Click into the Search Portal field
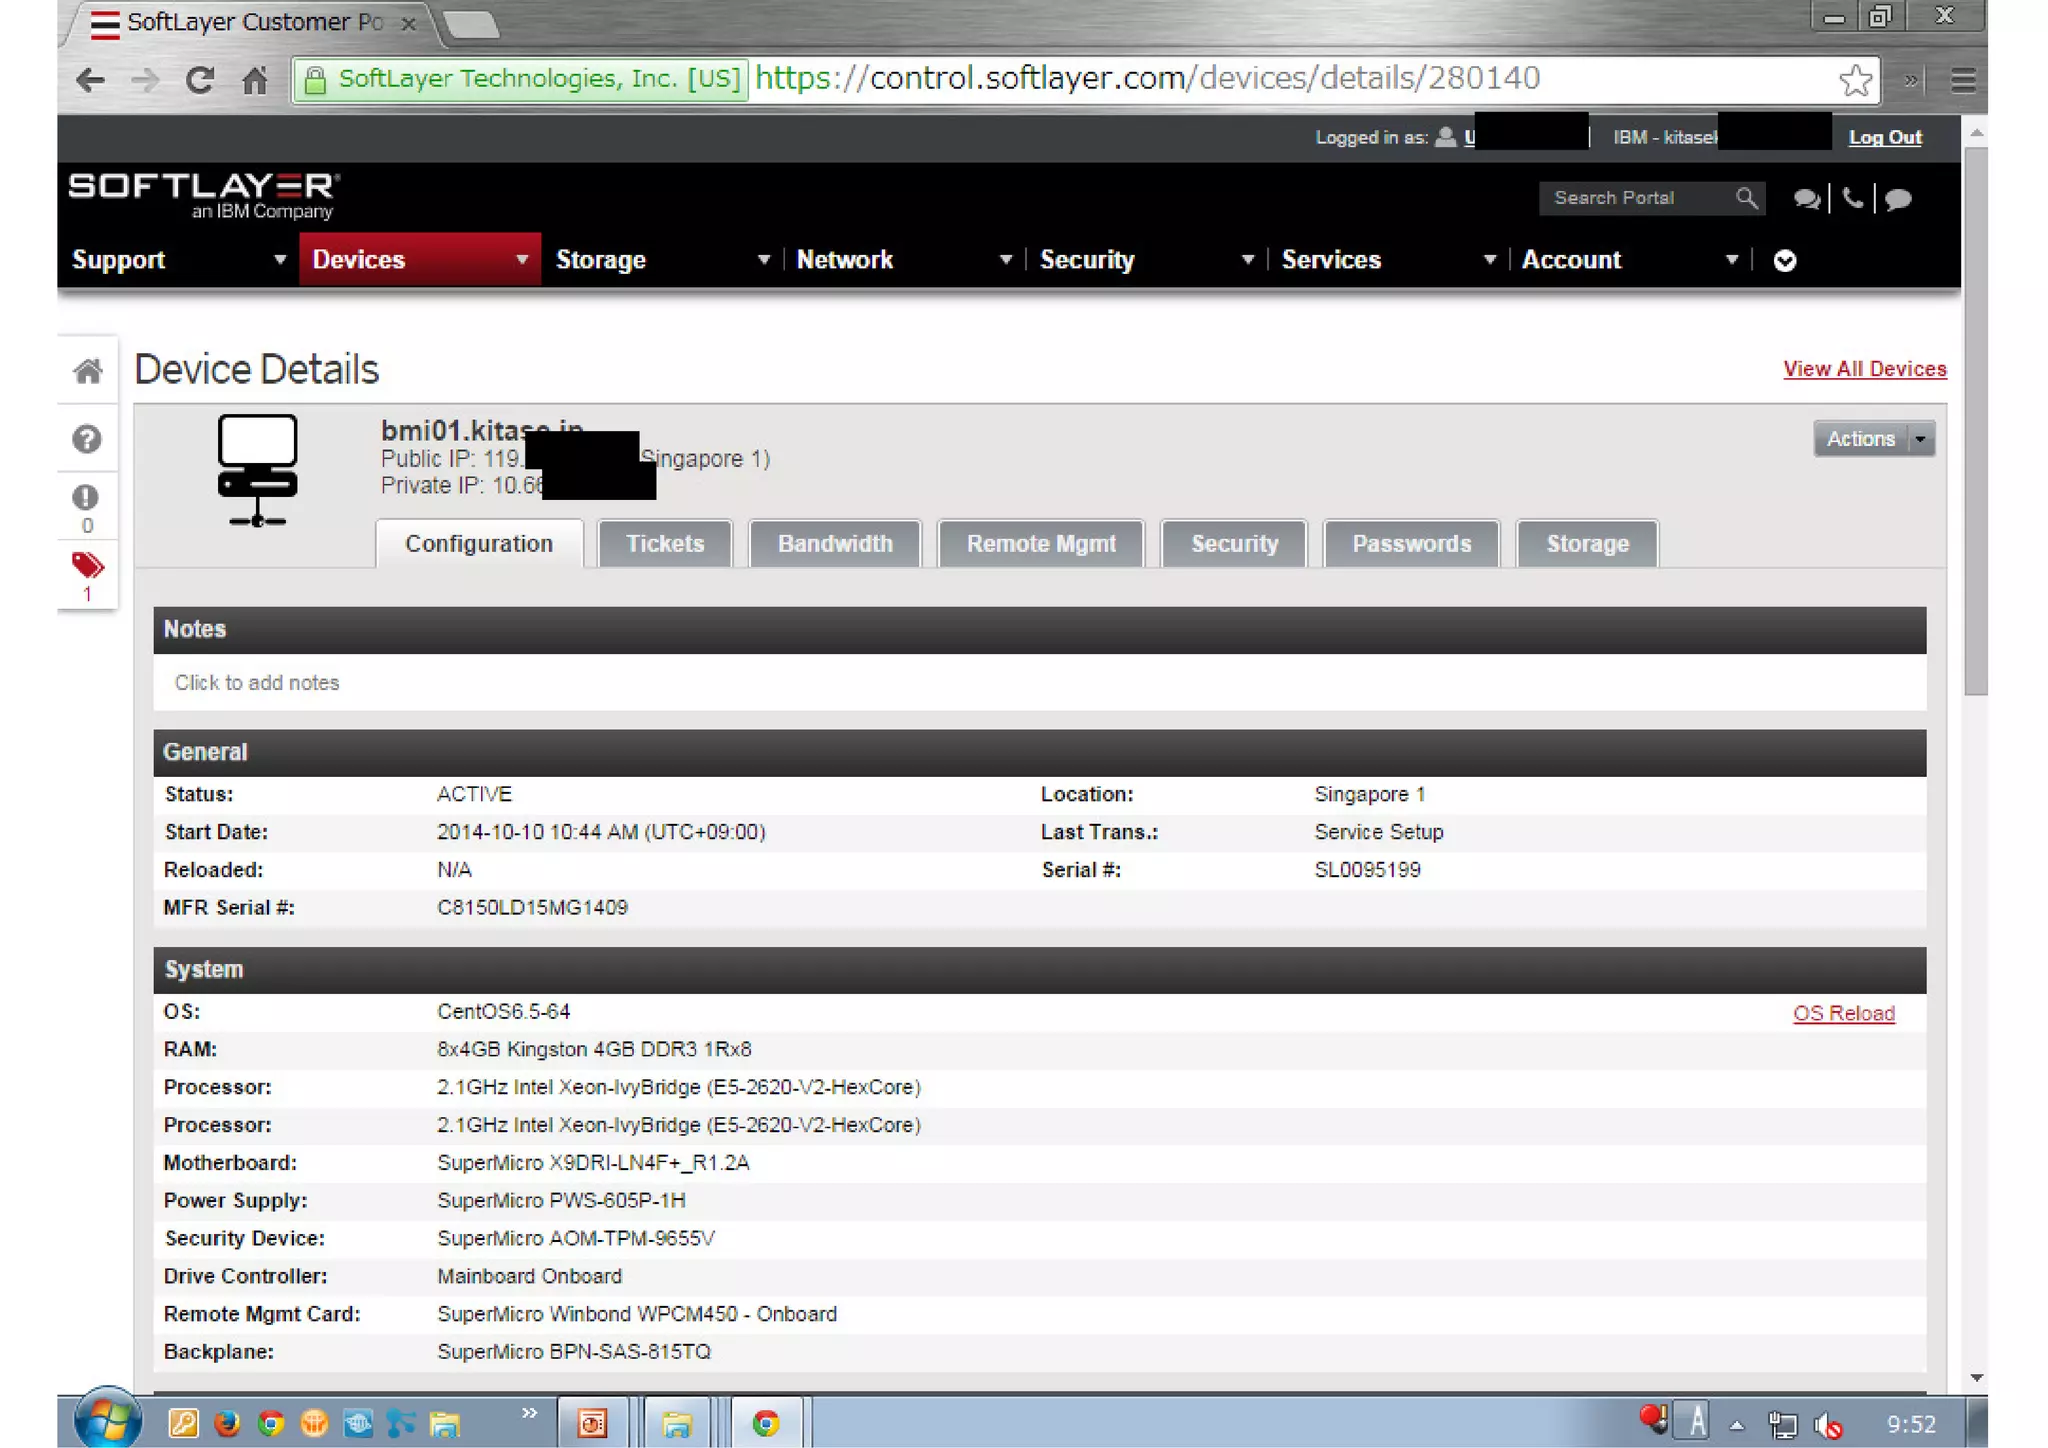2048x1448 pixels. tap(1635, 198)
